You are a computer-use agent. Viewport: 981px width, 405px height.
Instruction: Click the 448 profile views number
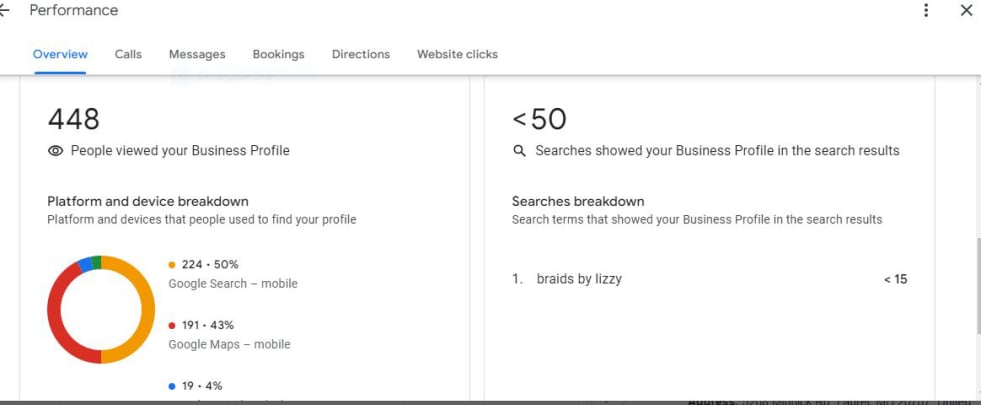click(x=74, y=120)
